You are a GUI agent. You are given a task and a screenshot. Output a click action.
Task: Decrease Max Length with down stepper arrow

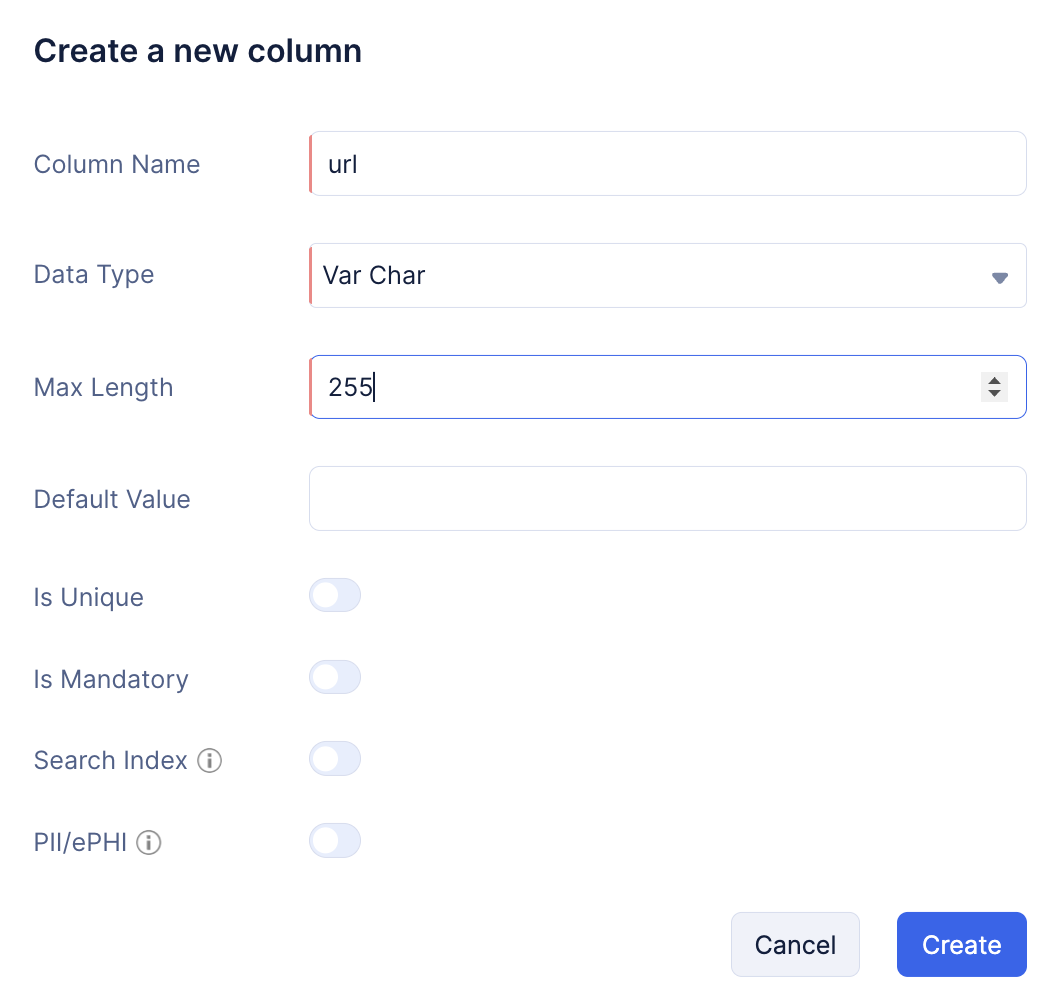[994, 393]
